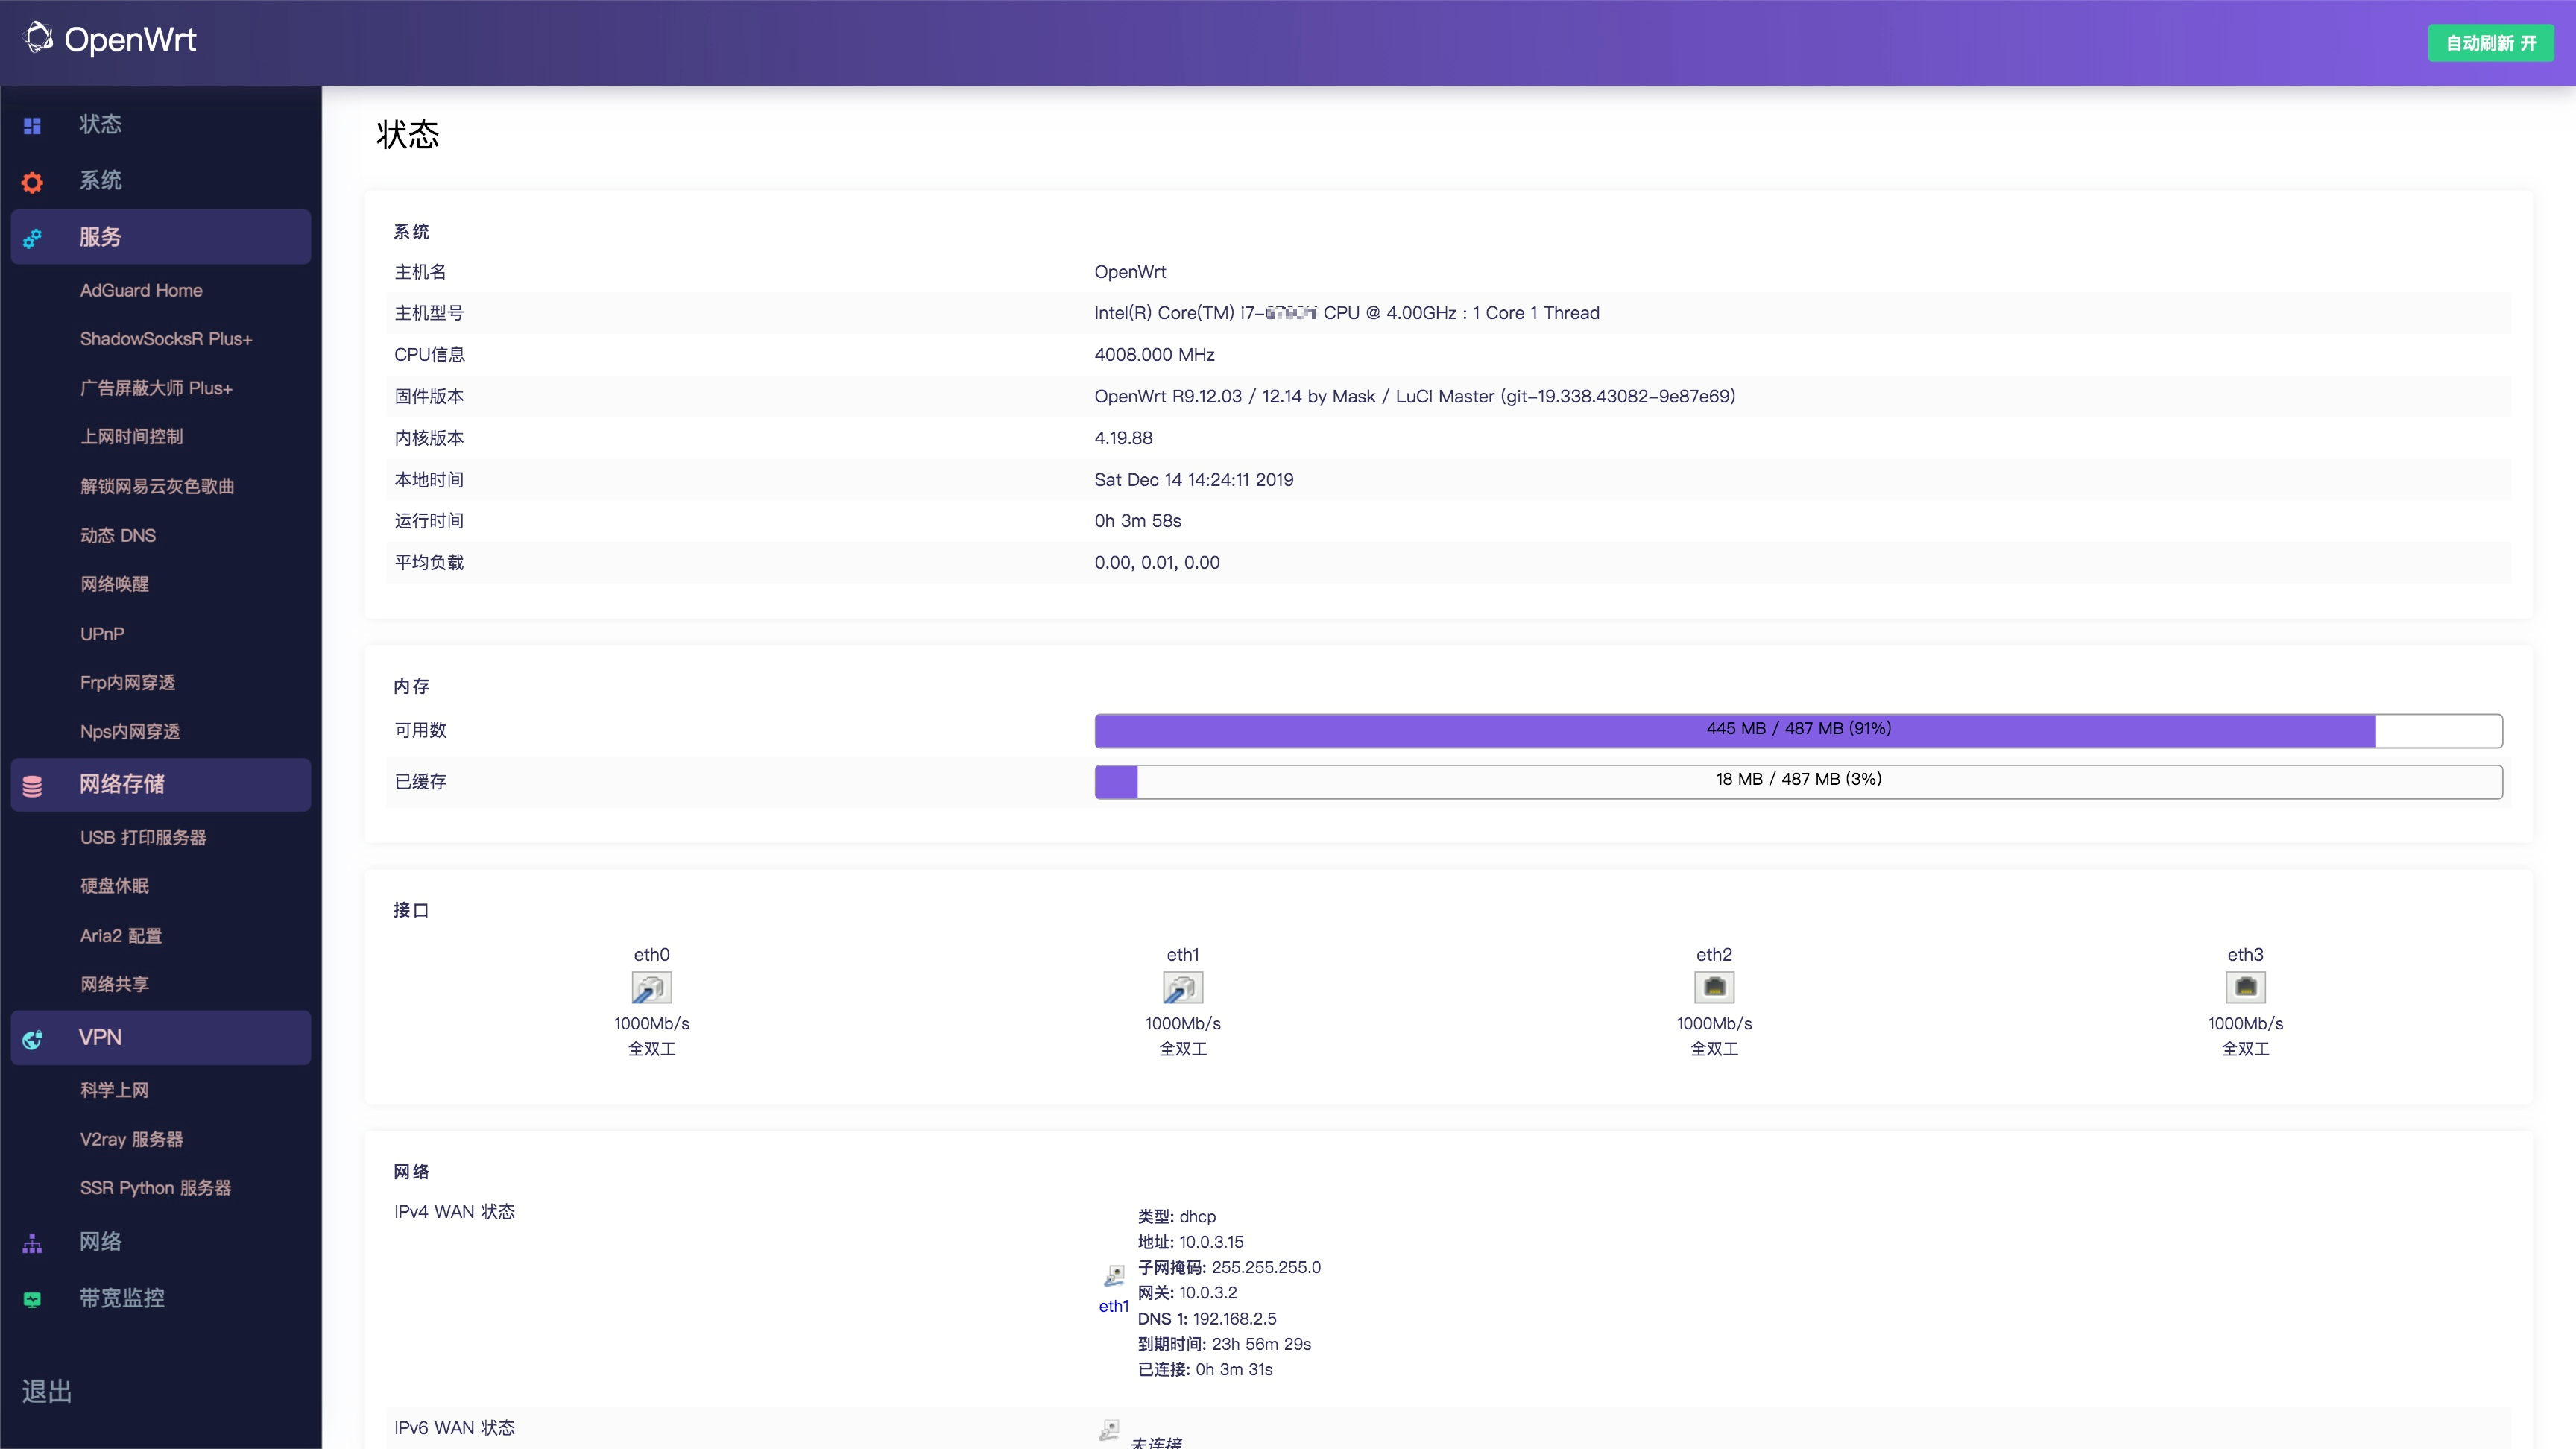Click the 网络 topology icon in sidebar
The width and height of the screenshot is (2576, 1449).
[x=32, y=1243]
